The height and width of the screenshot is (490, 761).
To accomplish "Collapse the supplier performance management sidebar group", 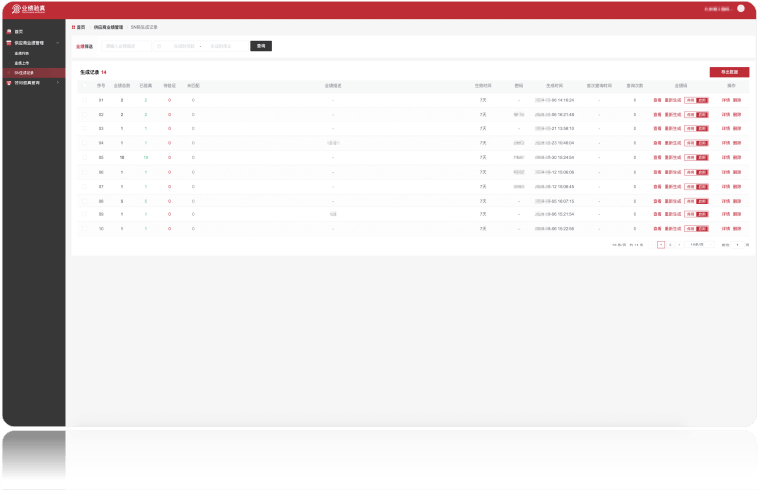I will coord(58,43).
